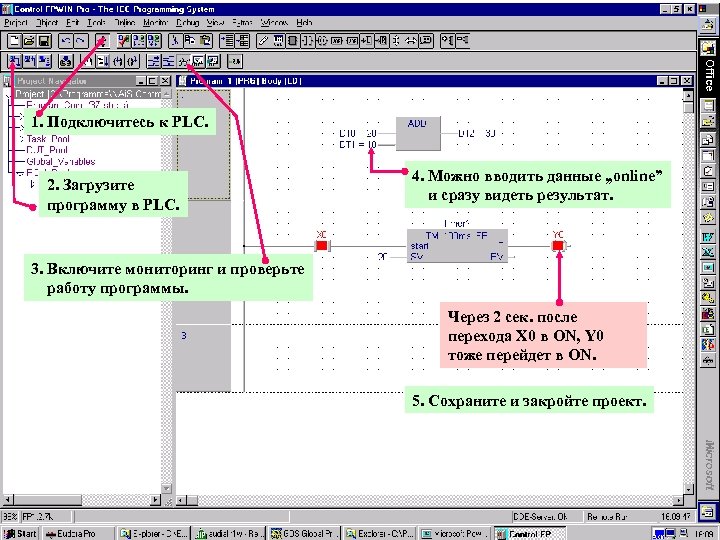720x540 pixels.
Task: Click the last icon of the second toolbar
Action: [235, 61]
